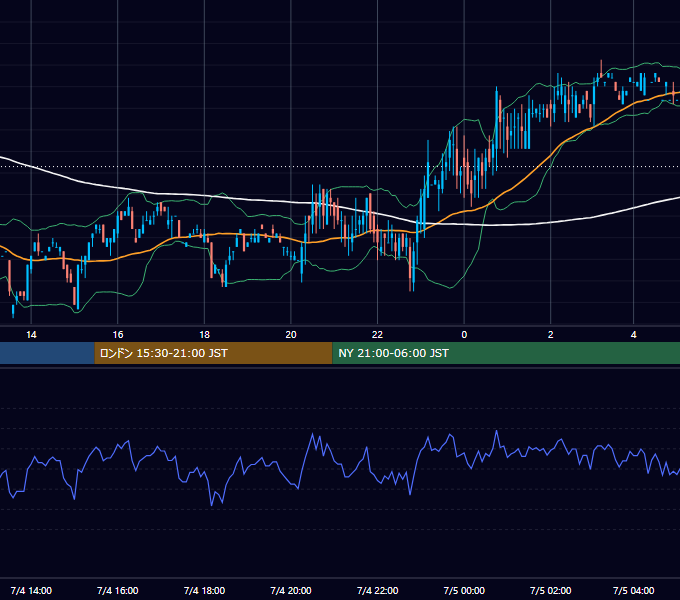Click the 7/4 18:00 time label

pos(204,590)
